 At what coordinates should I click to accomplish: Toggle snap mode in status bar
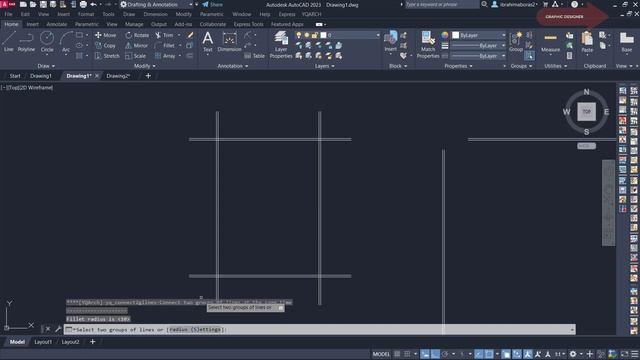tap(407, 354)
